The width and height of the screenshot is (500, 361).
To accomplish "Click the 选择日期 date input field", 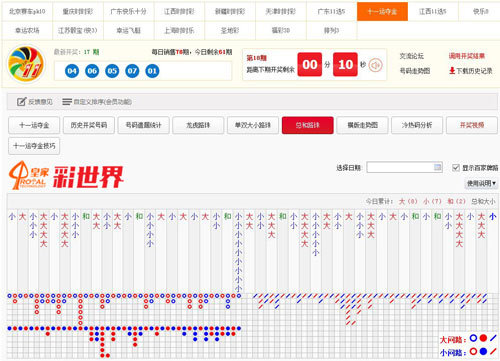I will (x=404, y=167).
